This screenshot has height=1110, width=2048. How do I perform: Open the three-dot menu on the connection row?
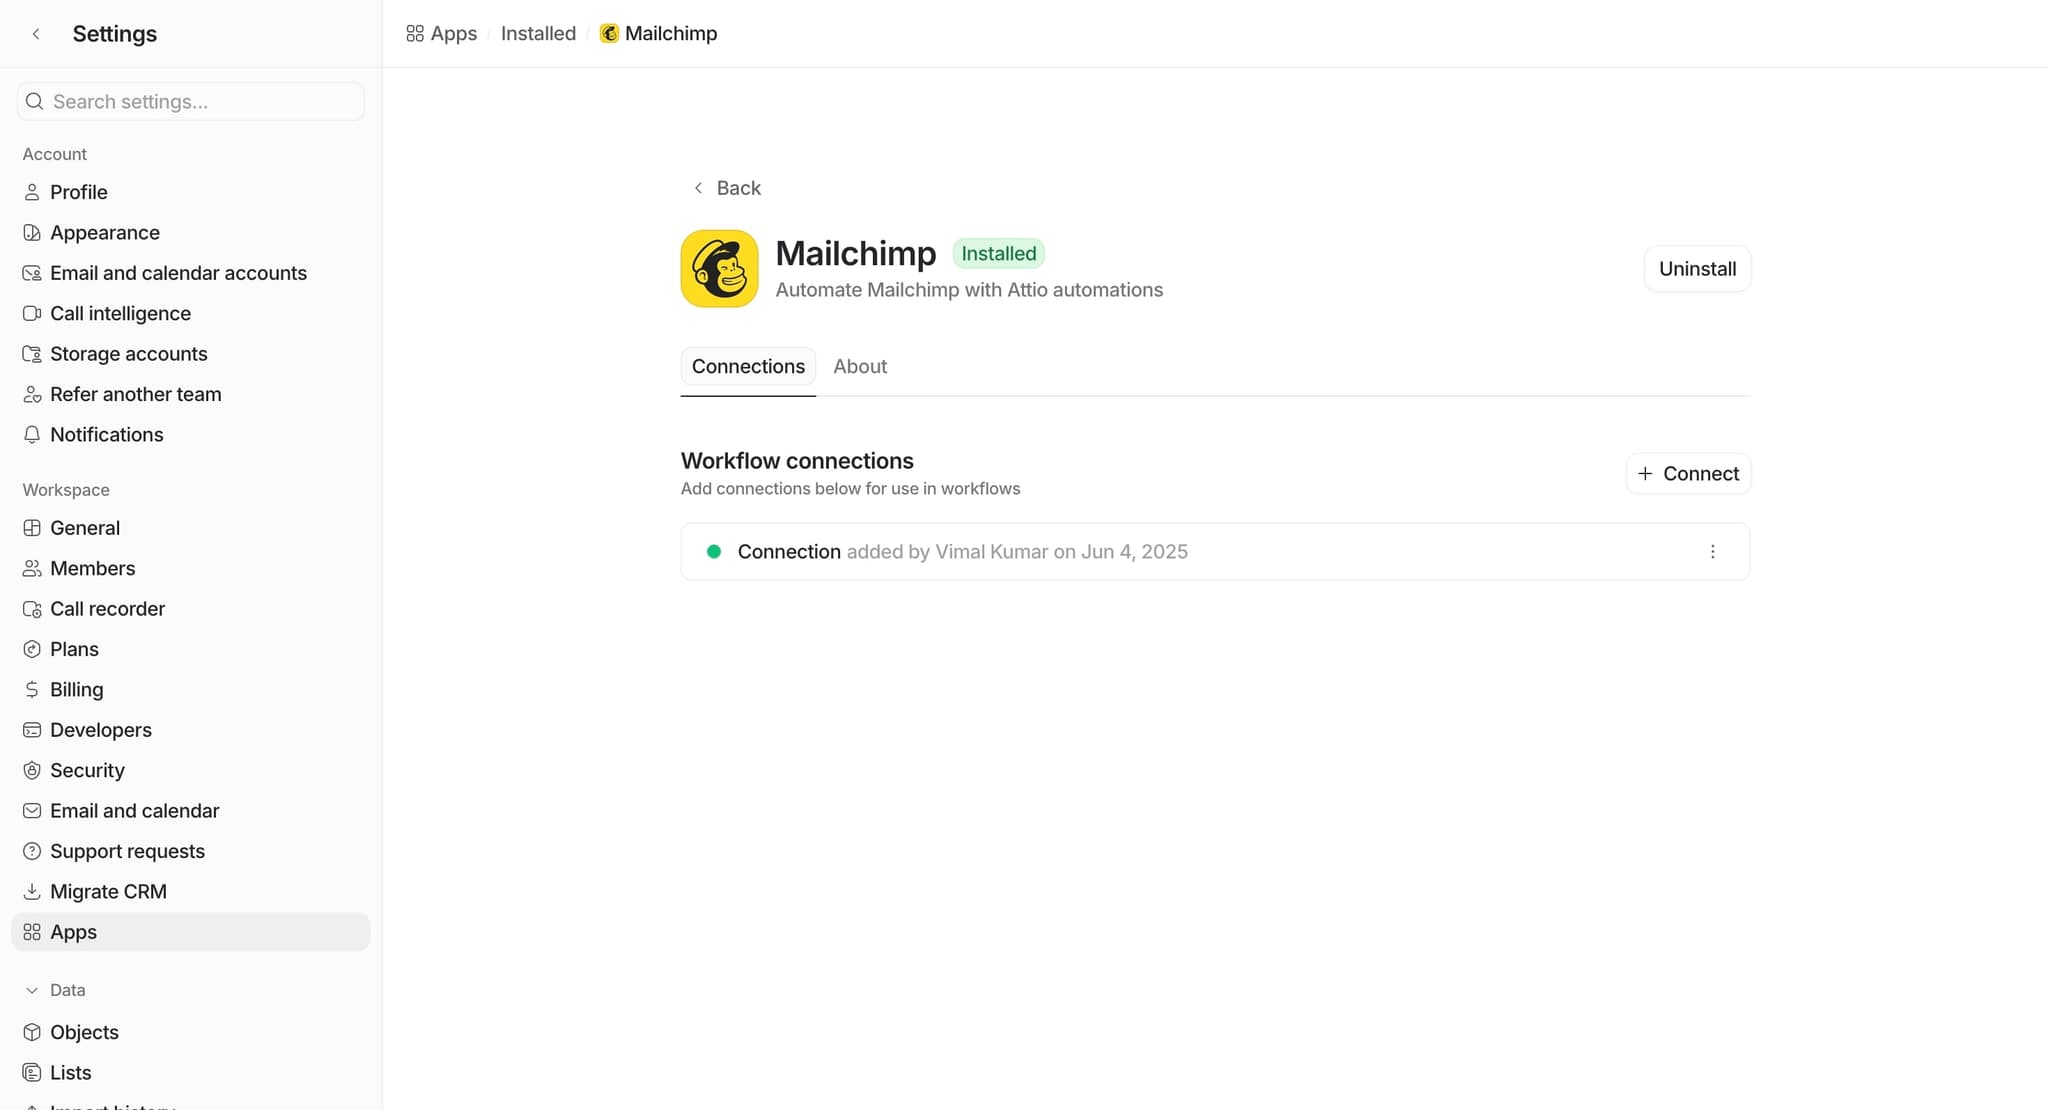pyautogui.click(x=1712, y=551)
